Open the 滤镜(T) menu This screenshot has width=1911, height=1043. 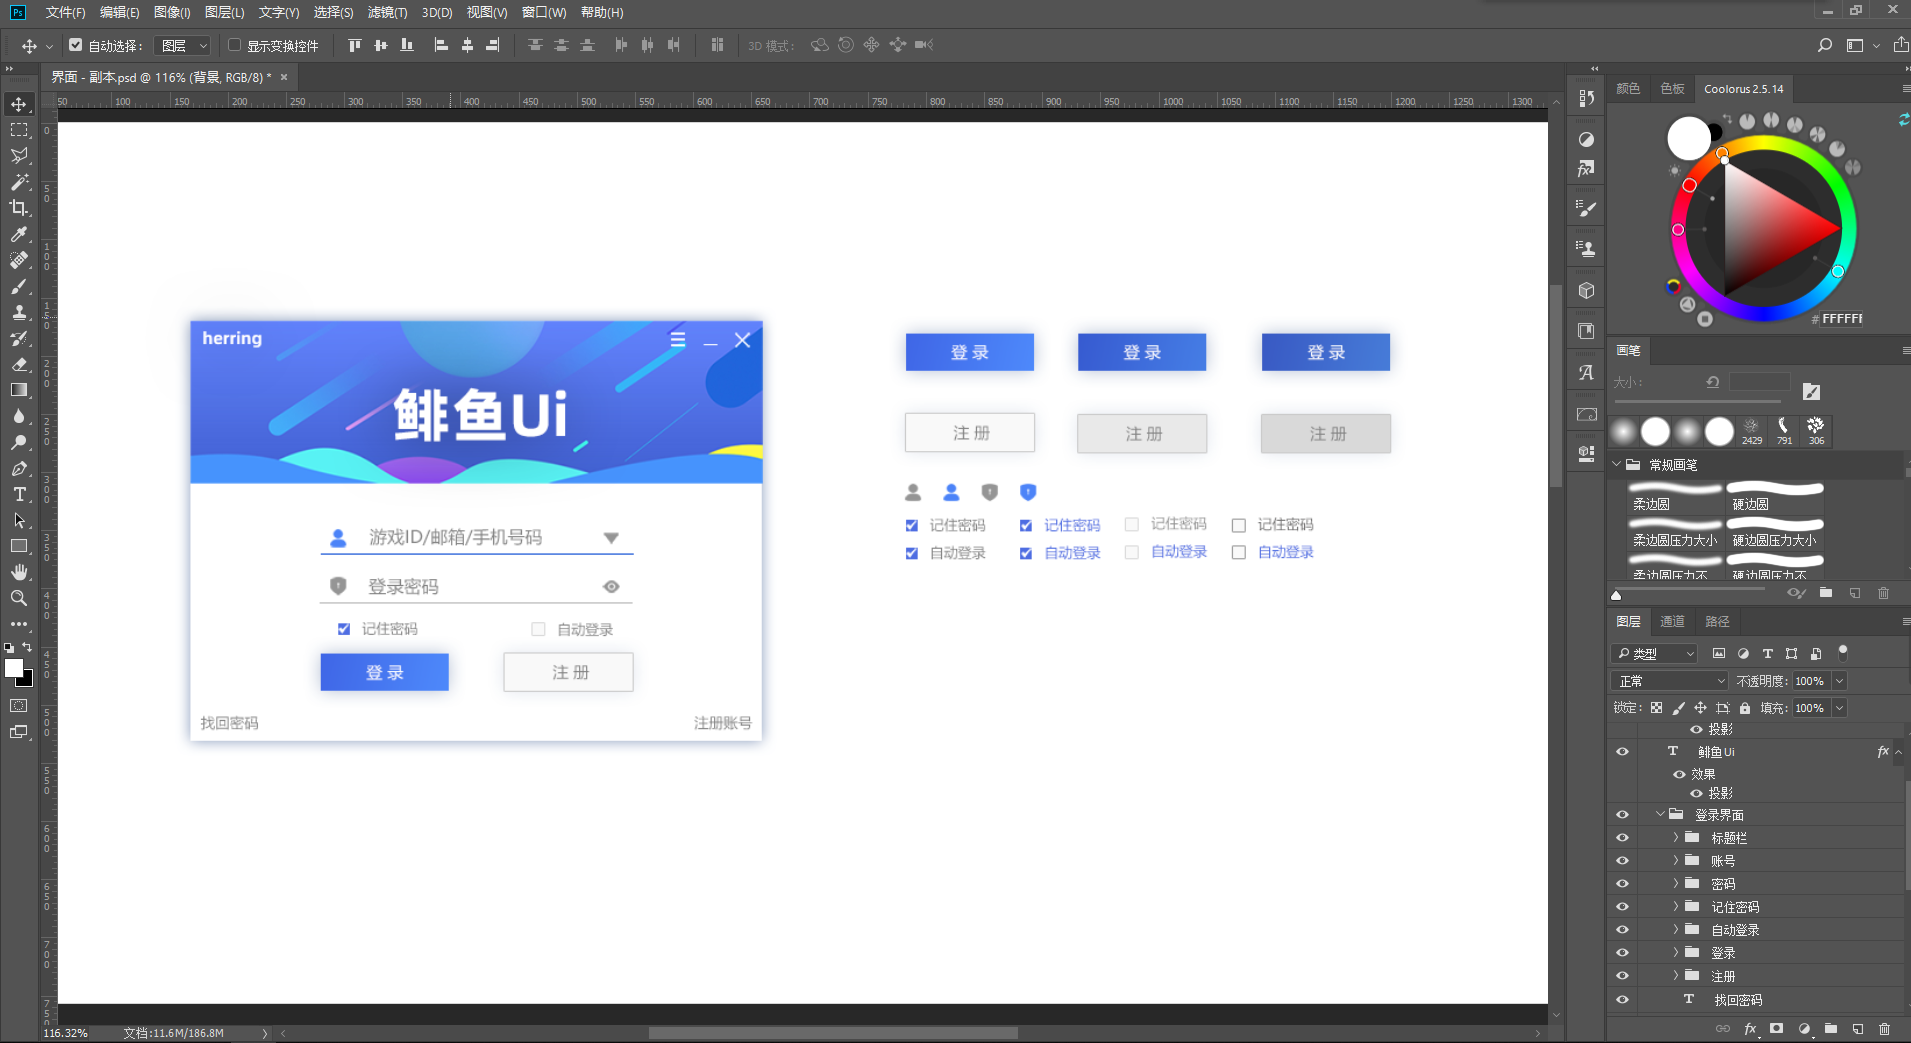coord(387,12)
